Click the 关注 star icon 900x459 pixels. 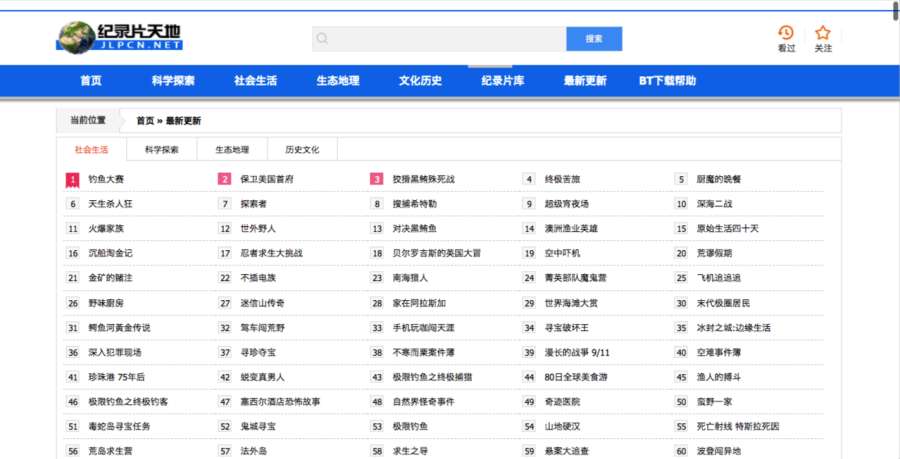(823, 32)
